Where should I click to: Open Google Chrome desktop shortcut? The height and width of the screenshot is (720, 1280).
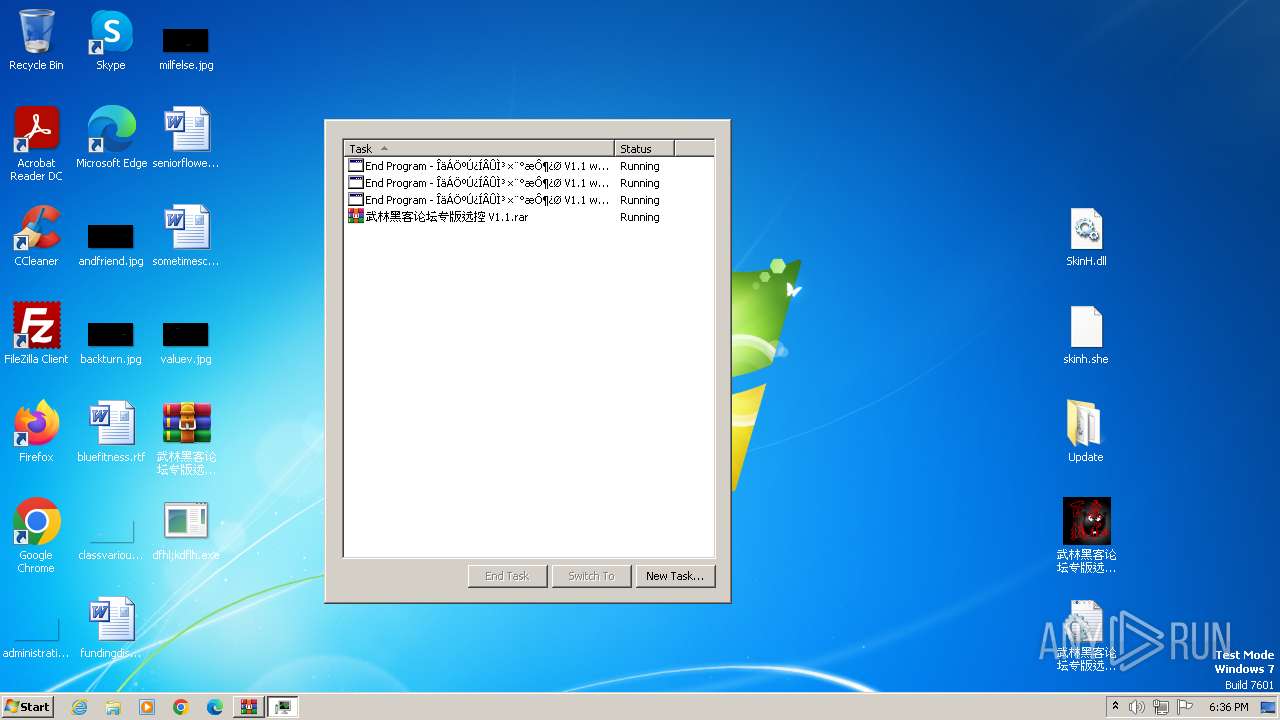[36, 535]
